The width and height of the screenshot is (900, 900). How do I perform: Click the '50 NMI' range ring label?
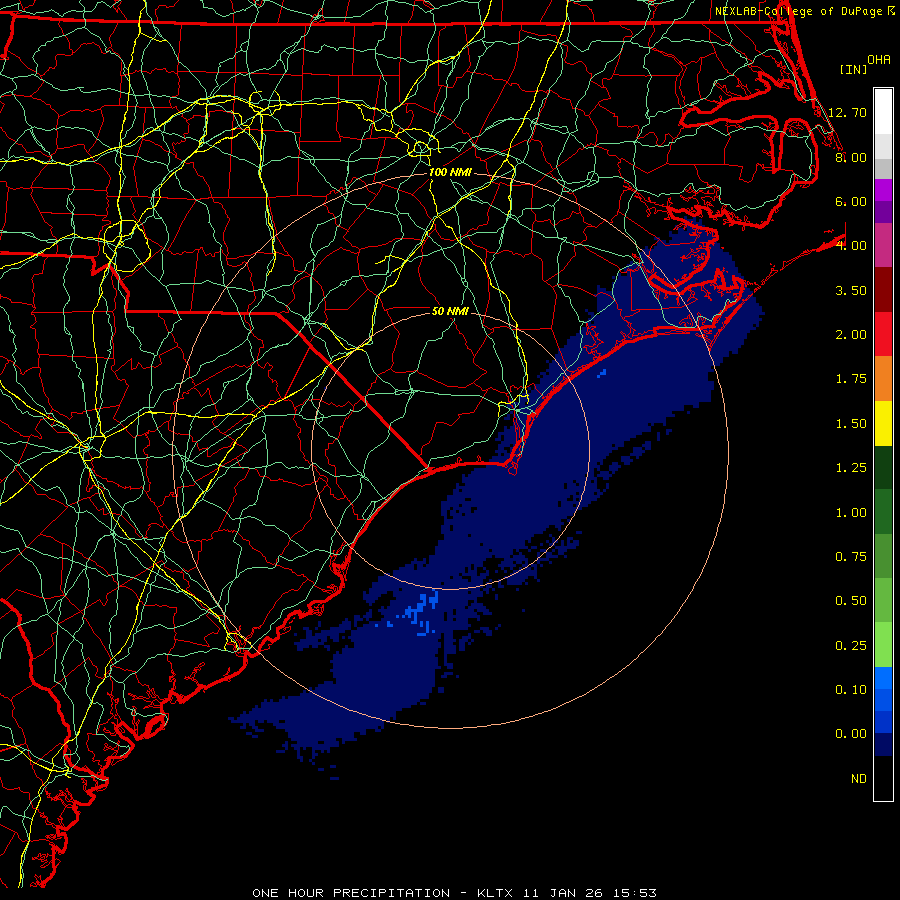(450, 311)
